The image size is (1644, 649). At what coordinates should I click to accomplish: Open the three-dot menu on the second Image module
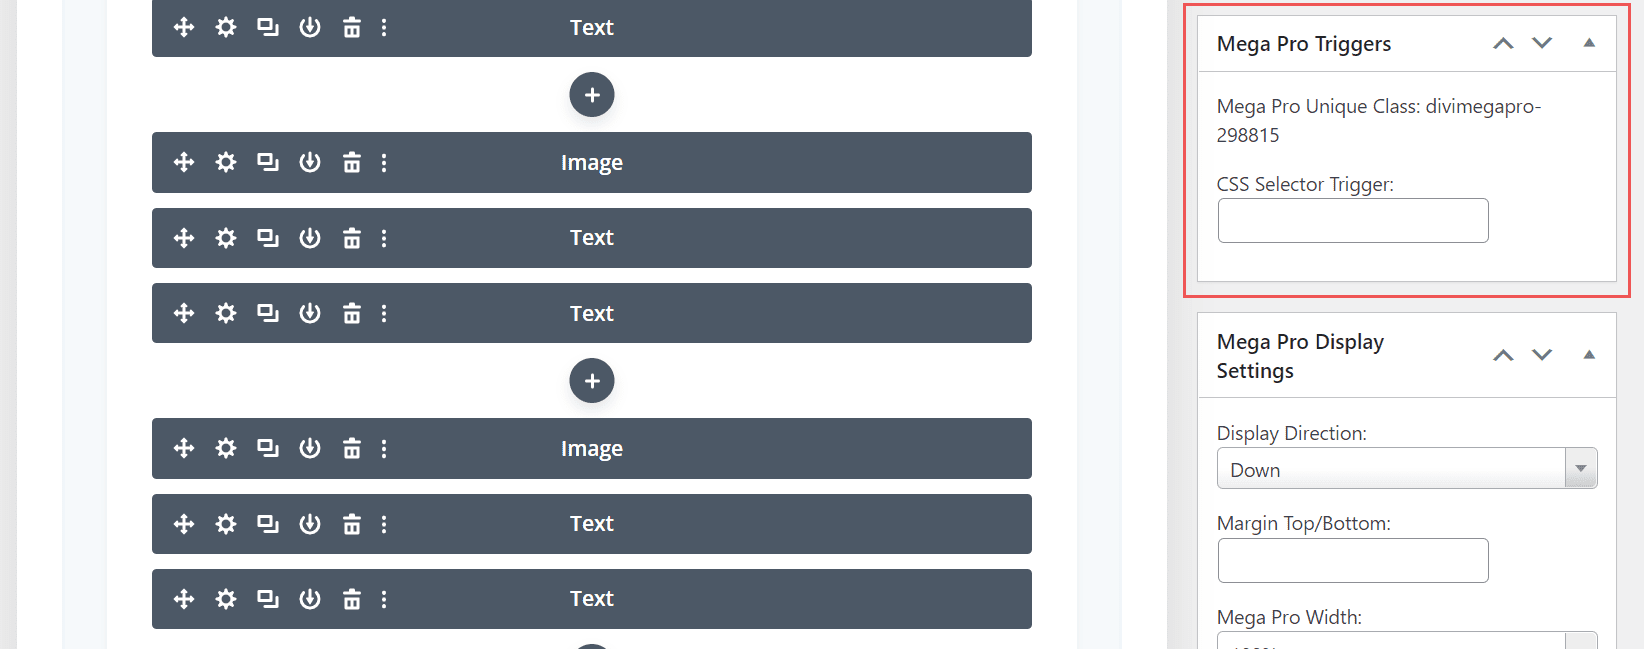click(384, 448)
